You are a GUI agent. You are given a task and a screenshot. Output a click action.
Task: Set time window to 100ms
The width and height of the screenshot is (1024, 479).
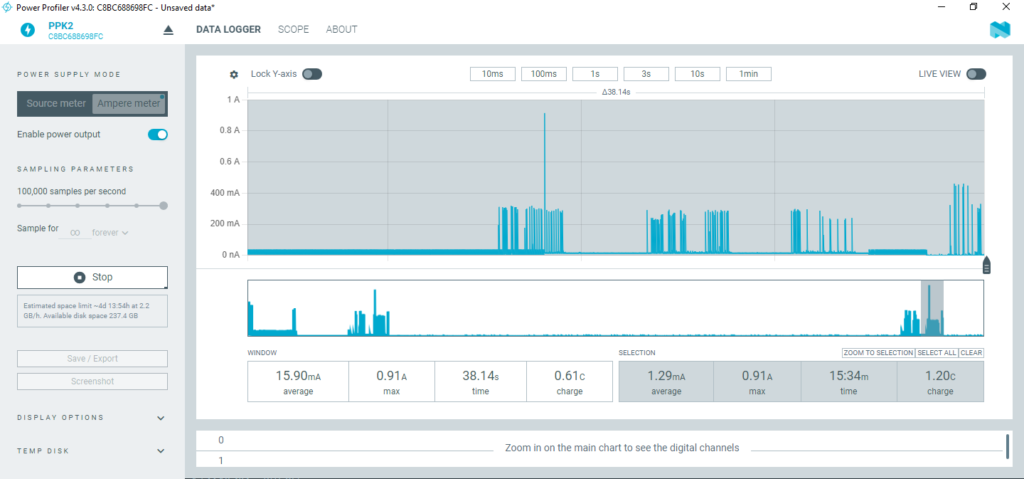click(x=543, y=74)
